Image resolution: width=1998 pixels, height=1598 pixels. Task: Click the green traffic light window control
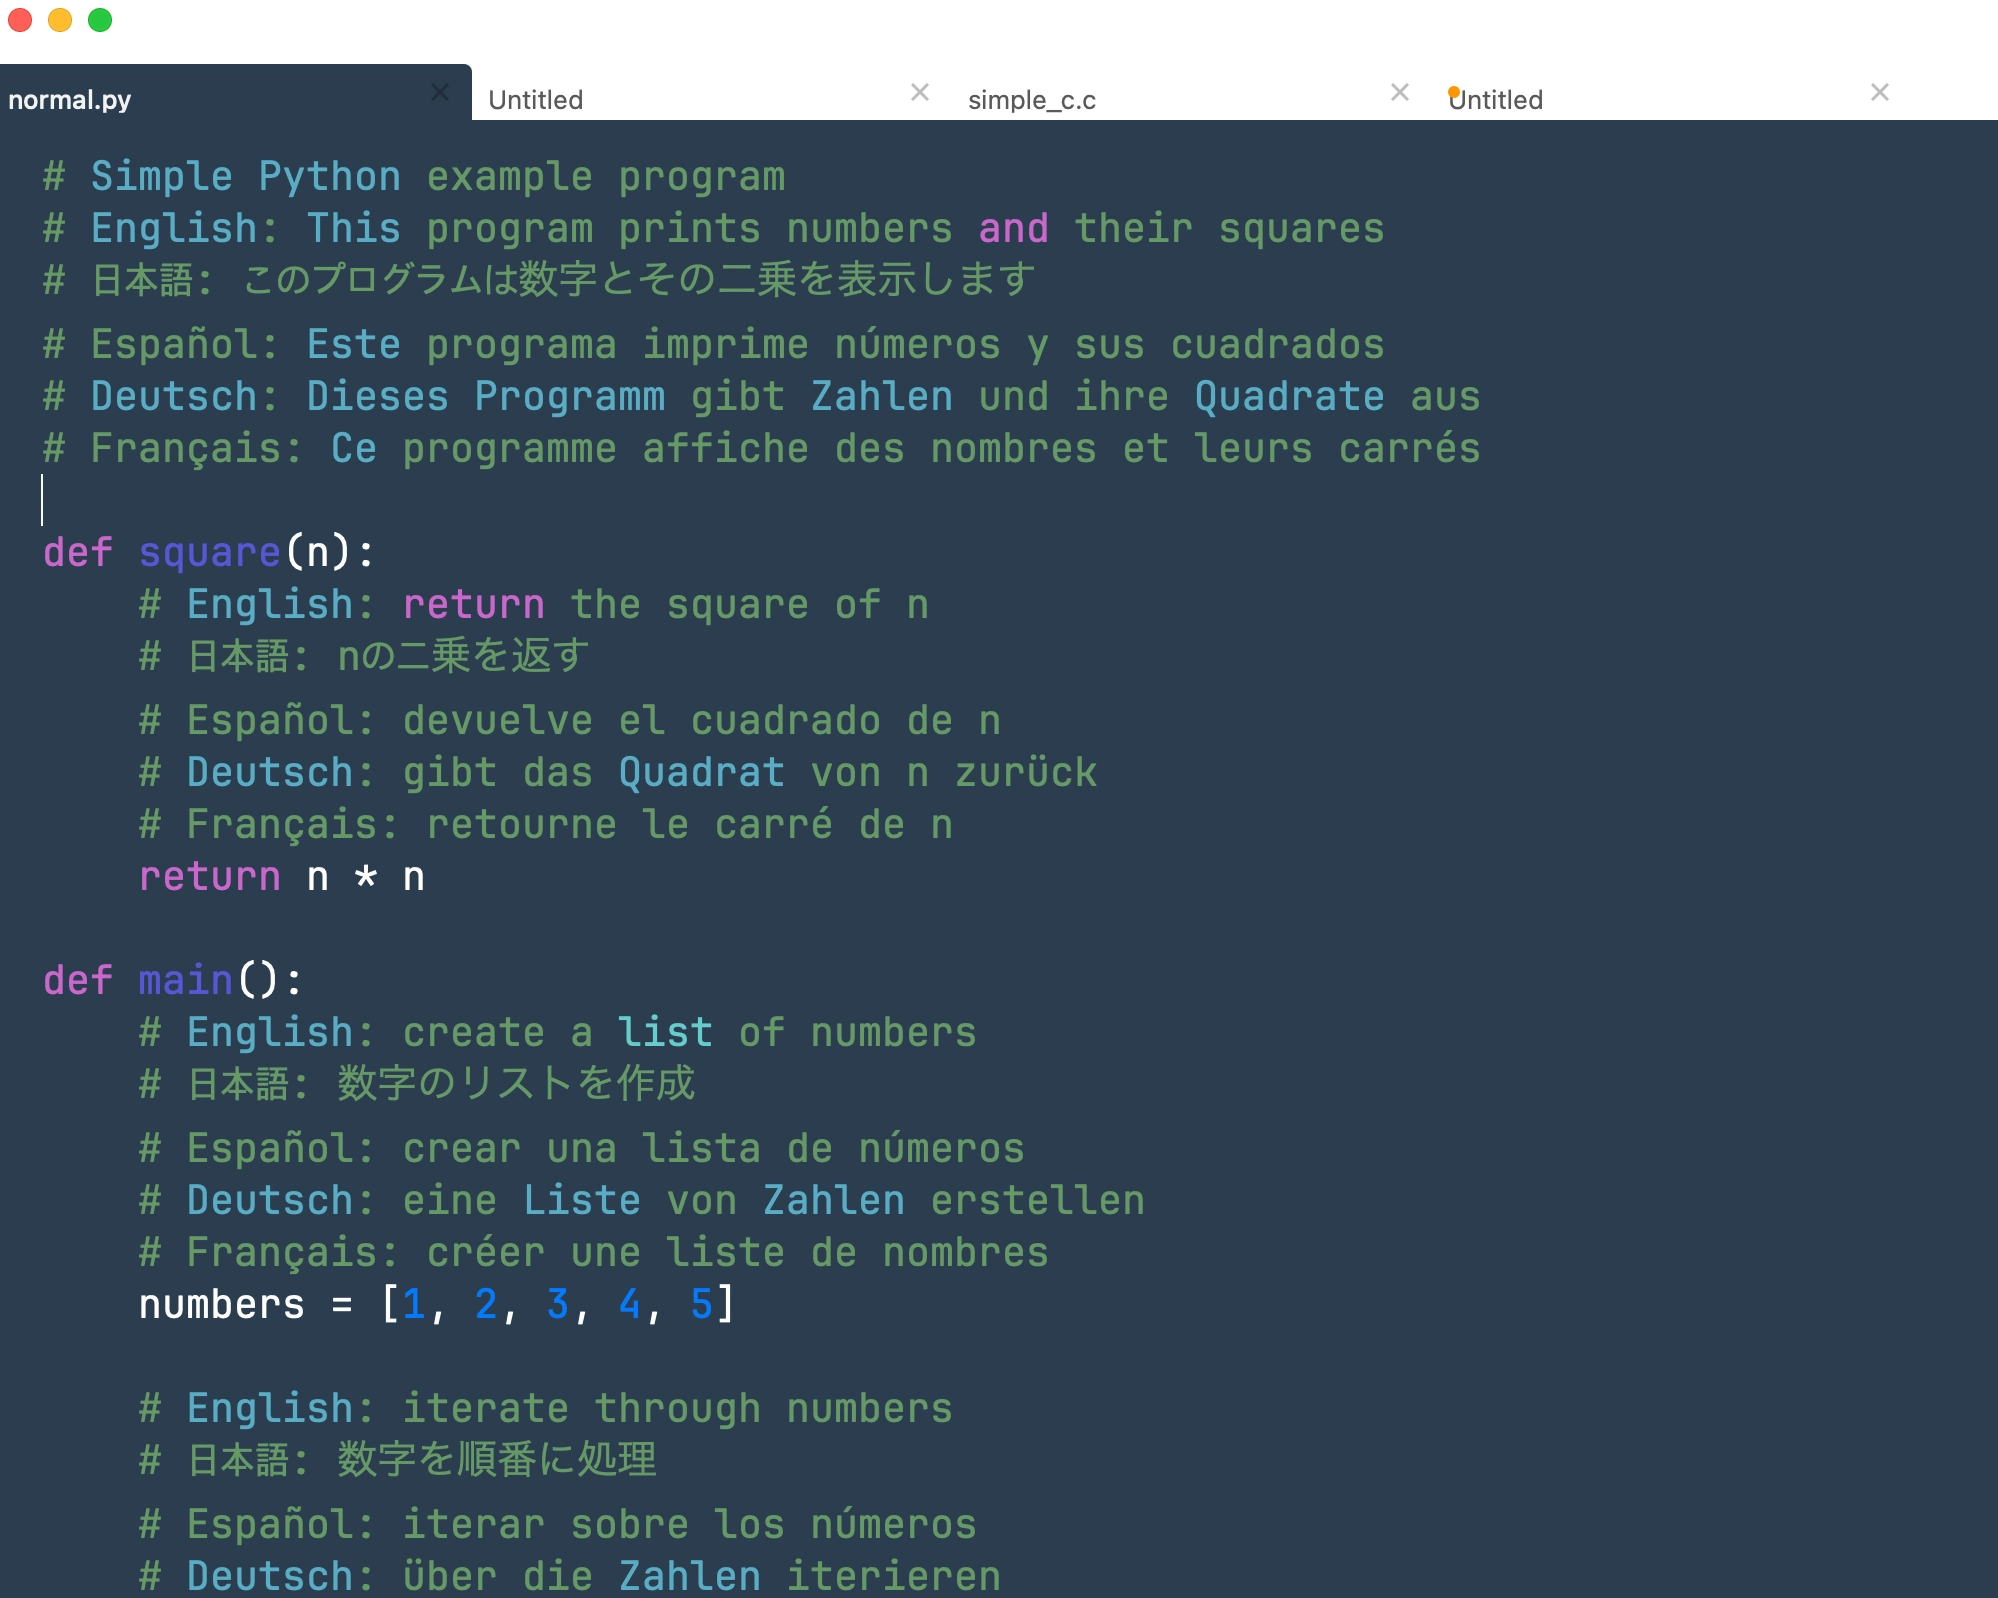[98, 19]
